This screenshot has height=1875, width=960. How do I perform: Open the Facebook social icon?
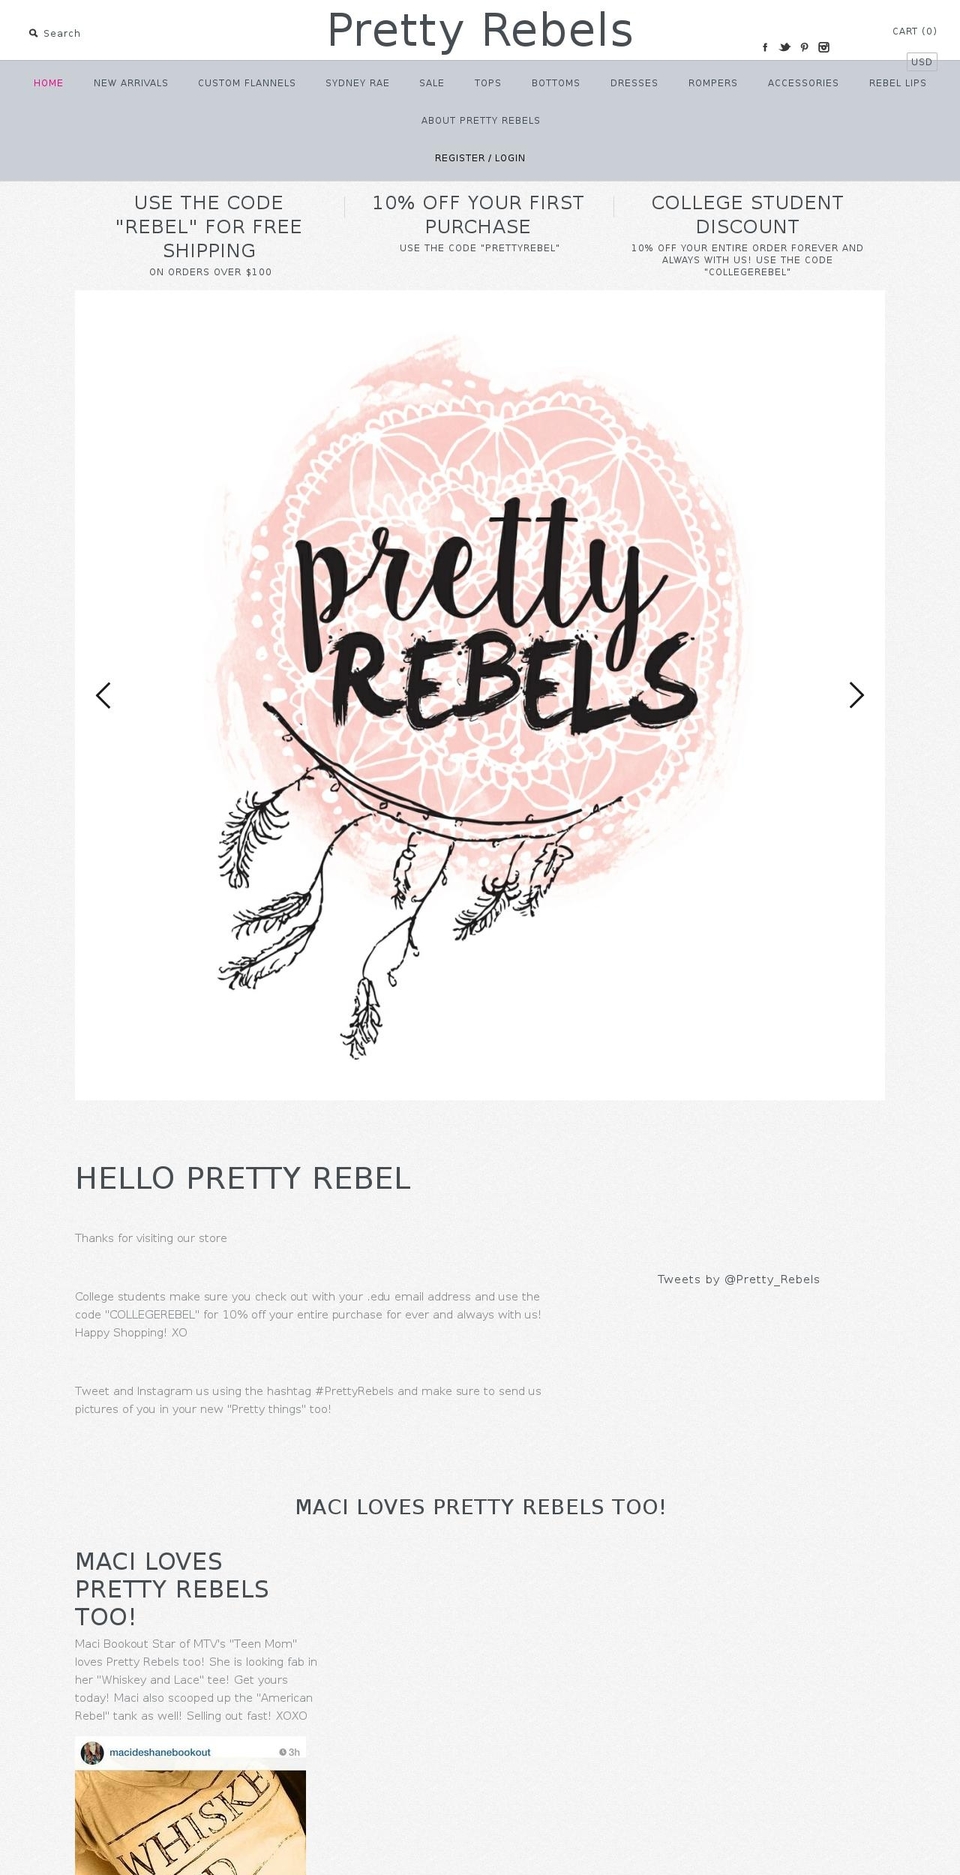click(765, 47)
